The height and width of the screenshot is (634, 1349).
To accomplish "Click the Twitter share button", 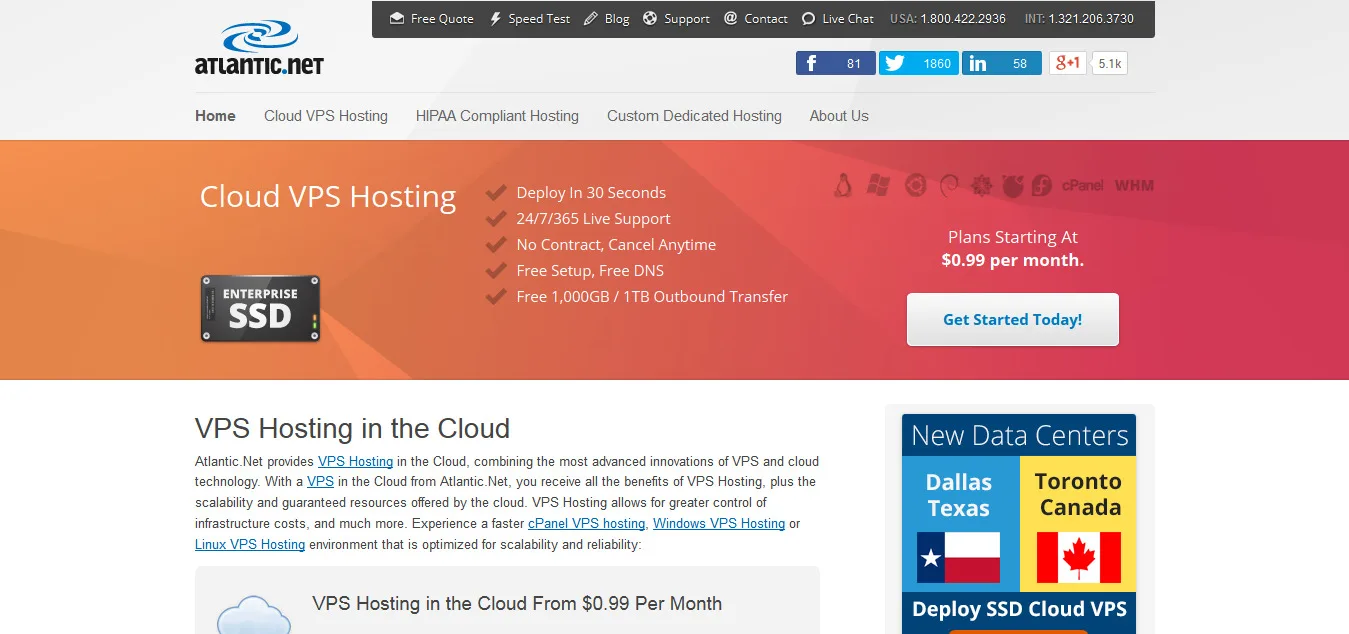I will click(x=919, y=63).
